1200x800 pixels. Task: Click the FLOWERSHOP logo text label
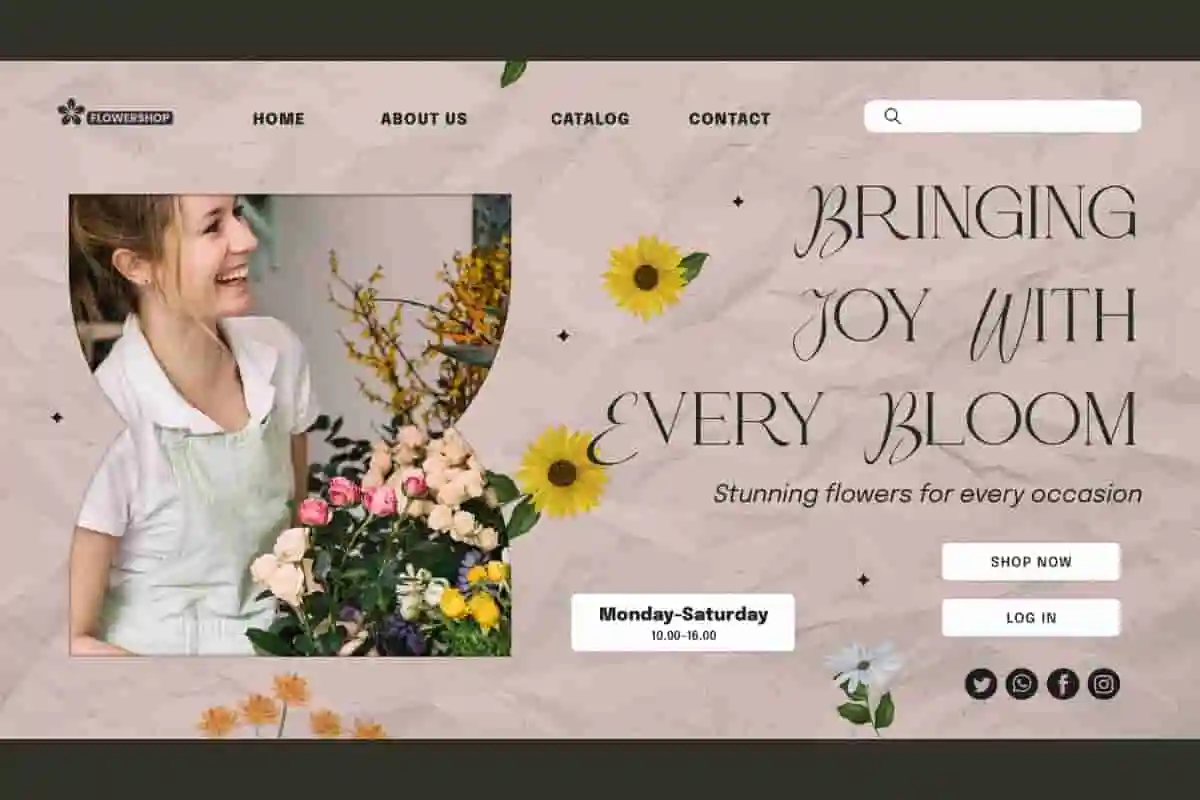[130, 118]
